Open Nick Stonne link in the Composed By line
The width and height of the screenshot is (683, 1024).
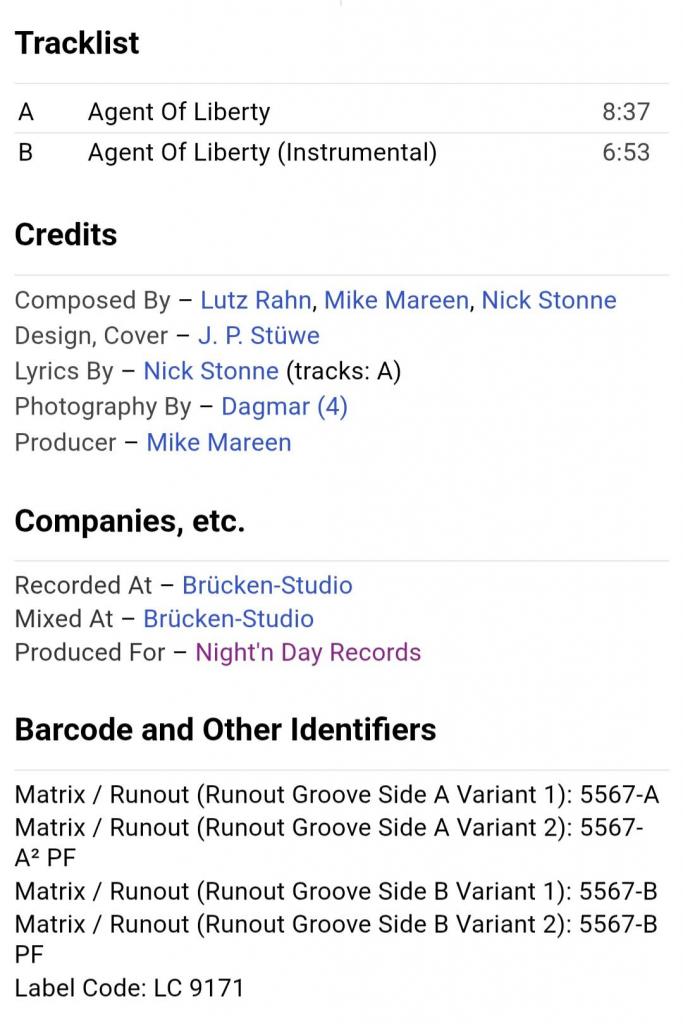548,301
